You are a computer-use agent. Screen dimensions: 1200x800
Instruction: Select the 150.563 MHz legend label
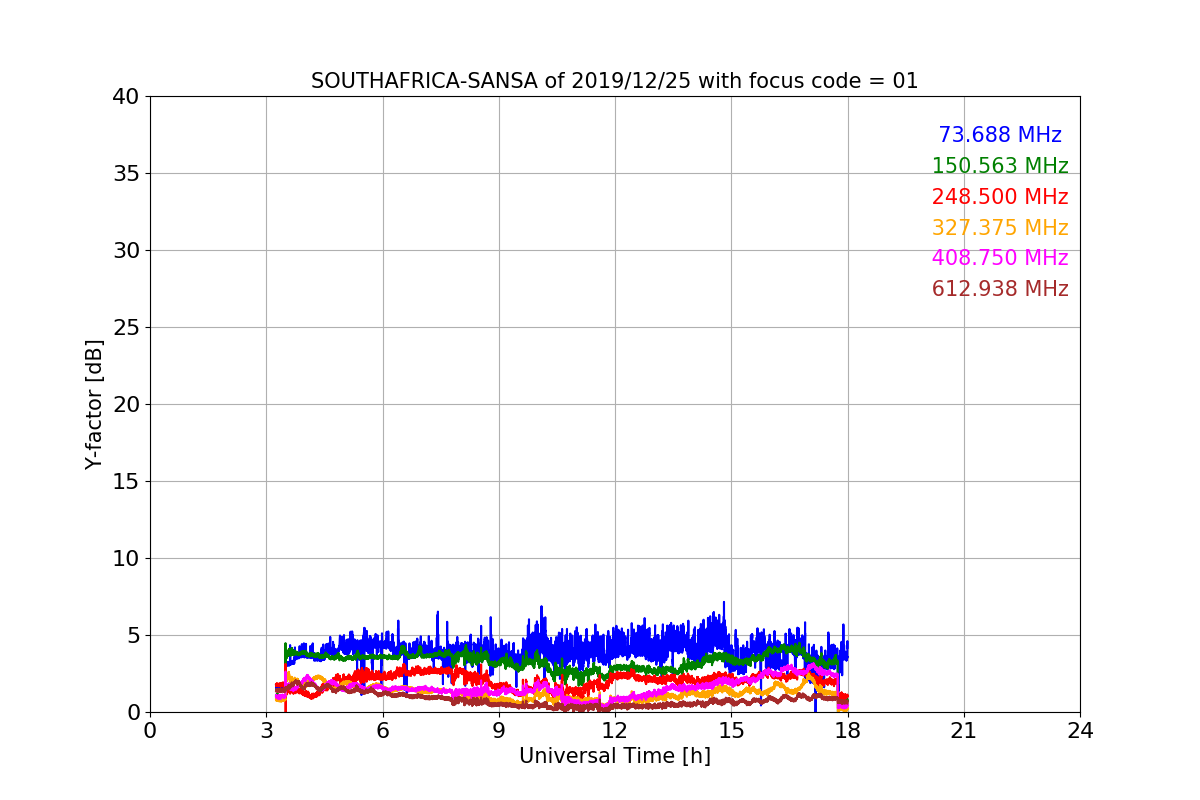[1000, 166]
